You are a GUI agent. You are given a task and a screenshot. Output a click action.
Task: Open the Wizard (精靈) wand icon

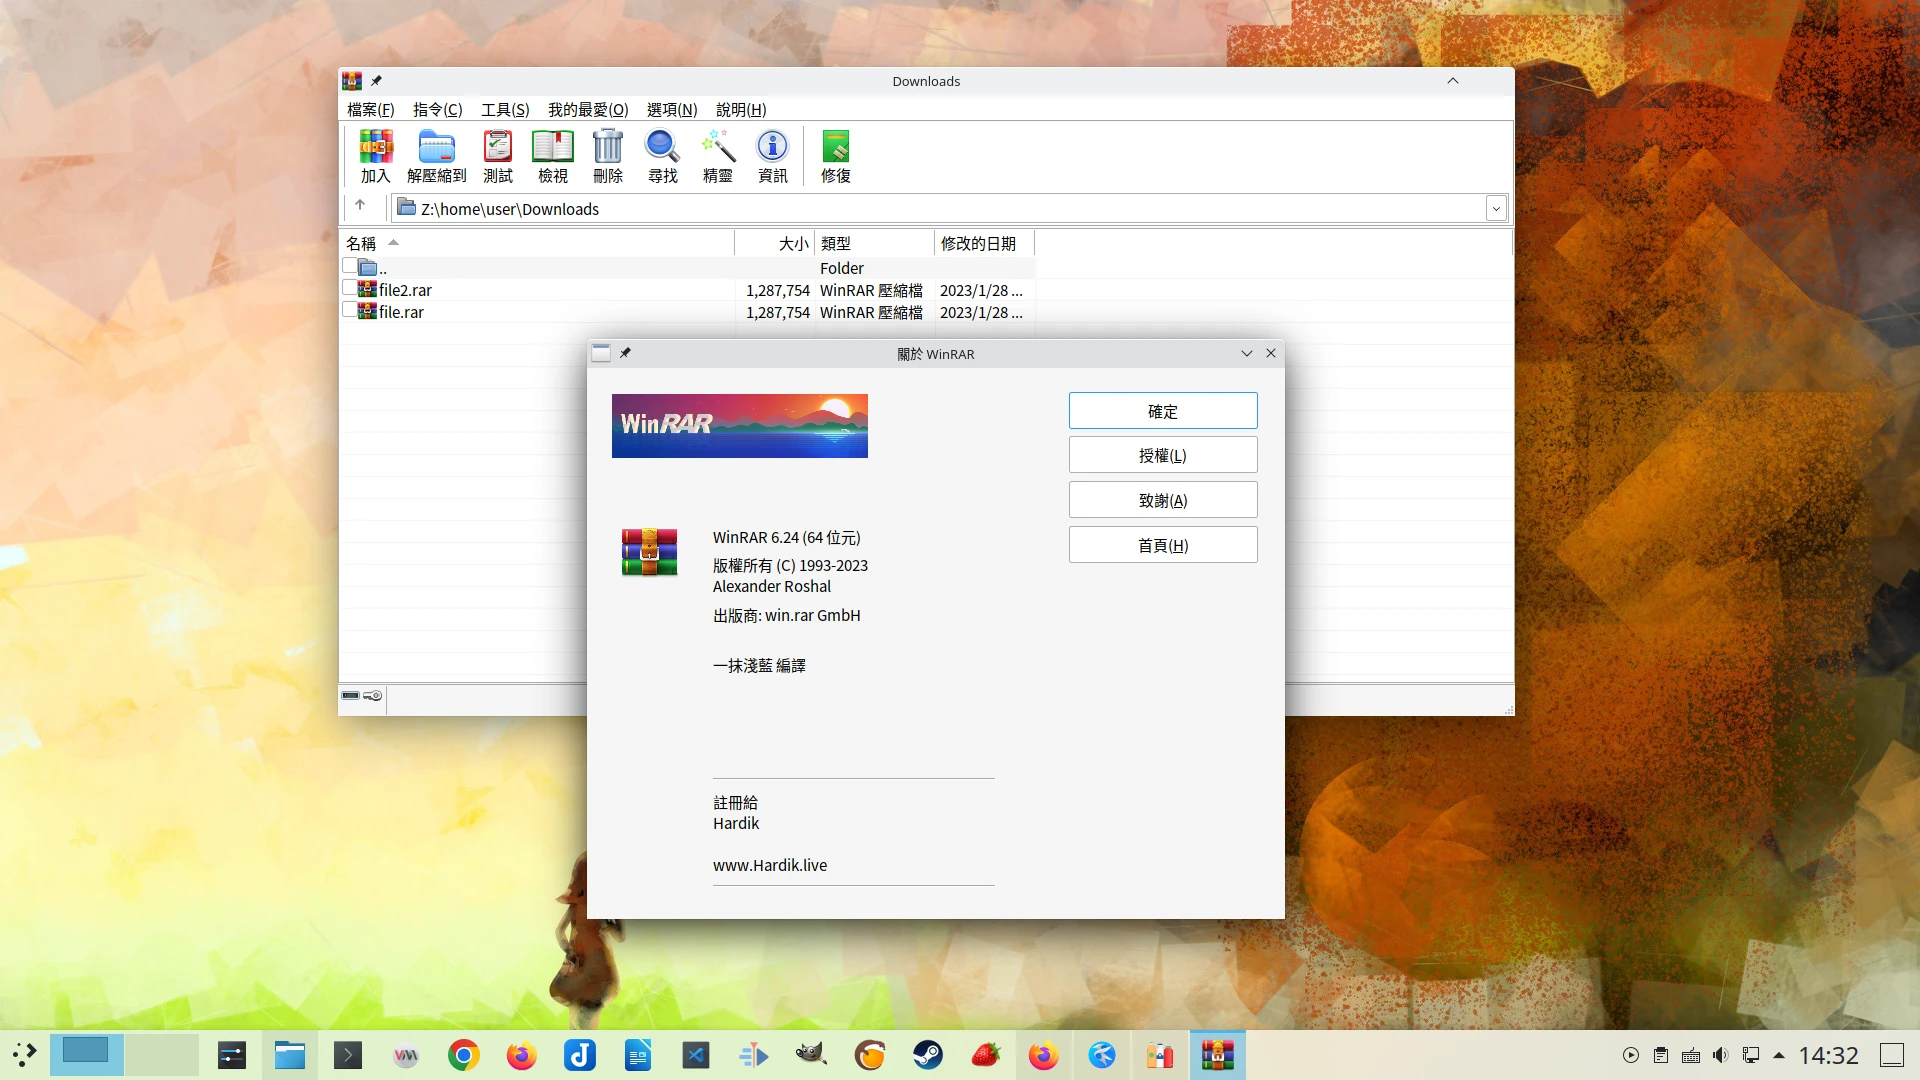point(718,156)
